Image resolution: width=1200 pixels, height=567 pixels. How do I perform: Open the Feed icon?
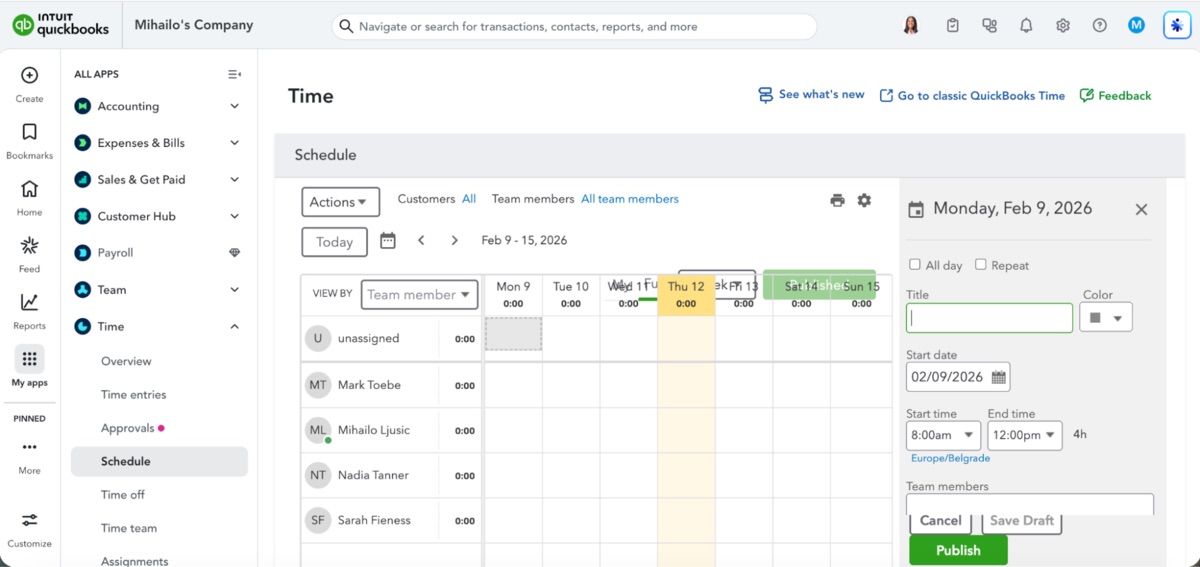[x=29, y=245]
